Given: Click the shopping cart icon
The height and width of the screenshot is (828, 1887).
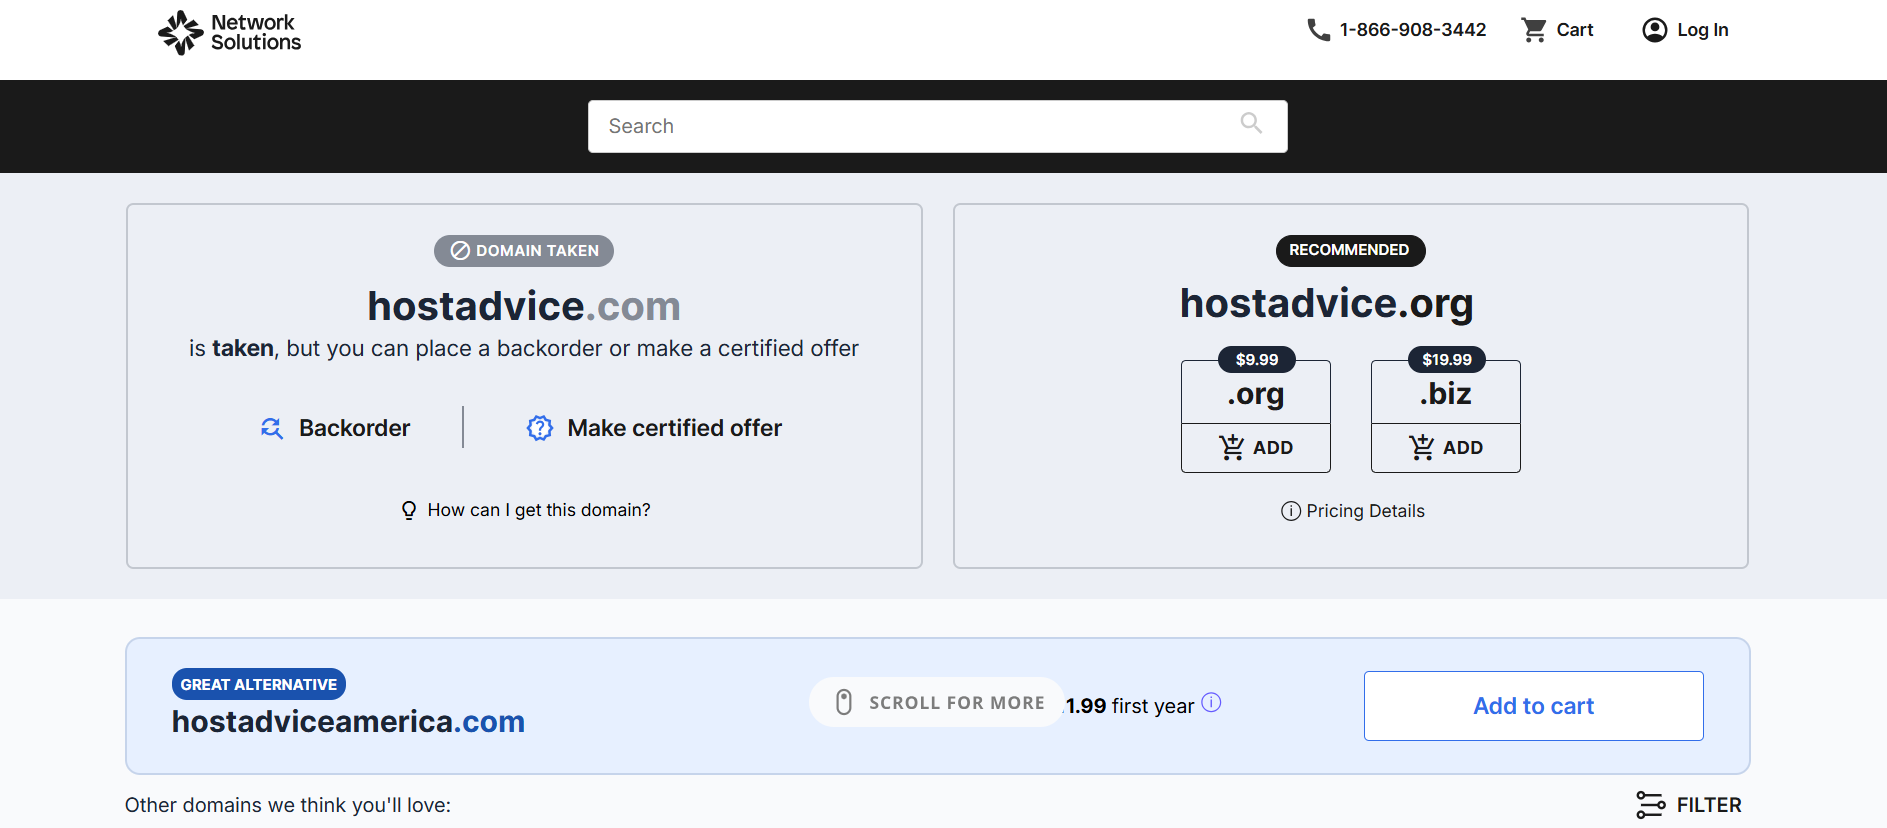Looking at the screenshot, I should pos(1534,30).
